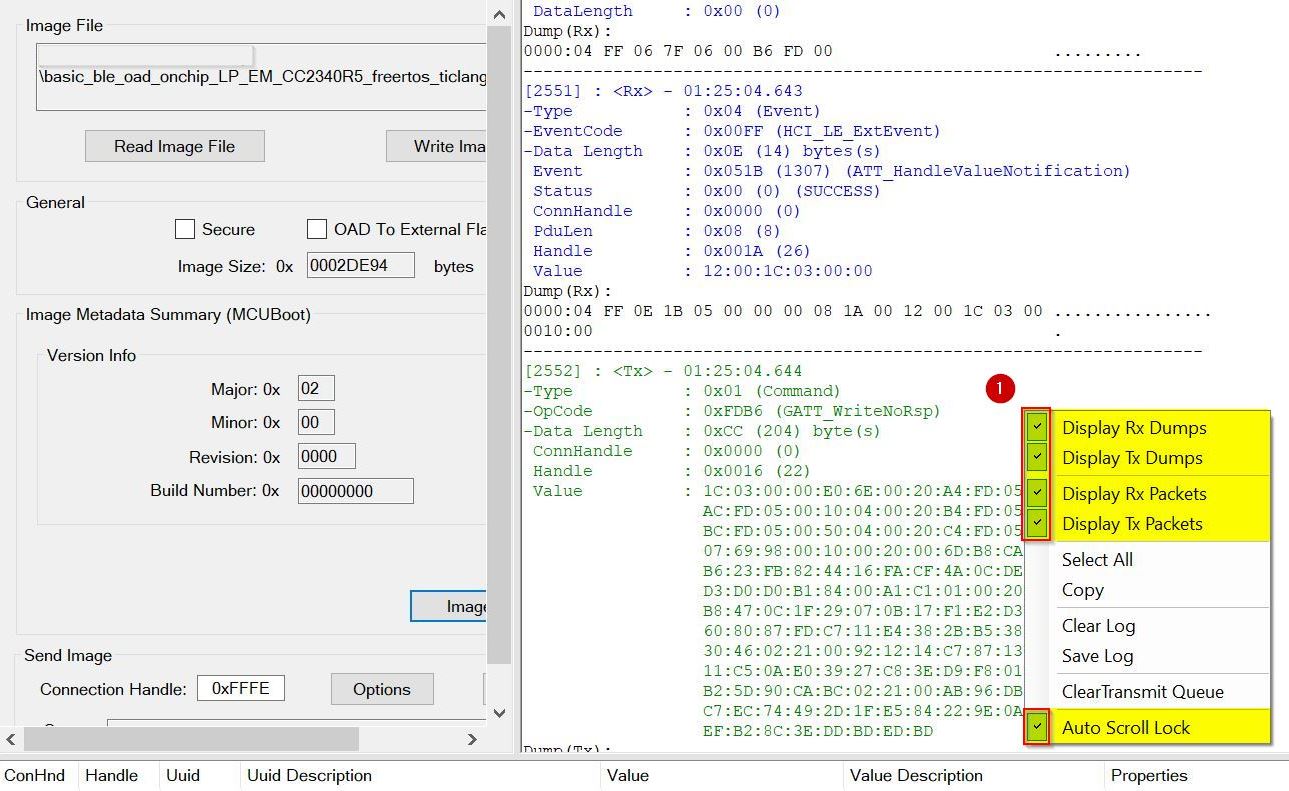Toggle Display Rx Dumps in context menu
This screenshot has height=791, width=1289.
pyautogui.click(x=1133, y=428)
